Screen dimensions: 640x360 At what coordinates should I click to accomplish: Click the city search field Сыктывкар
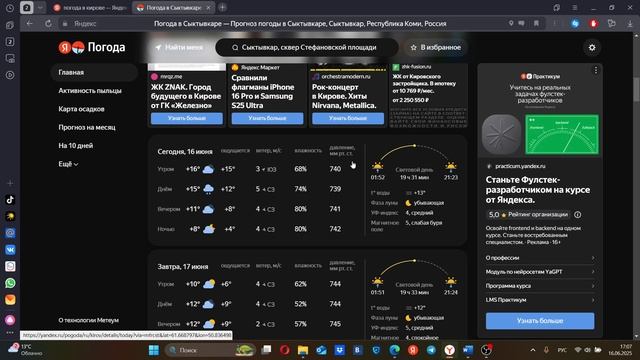307,47
